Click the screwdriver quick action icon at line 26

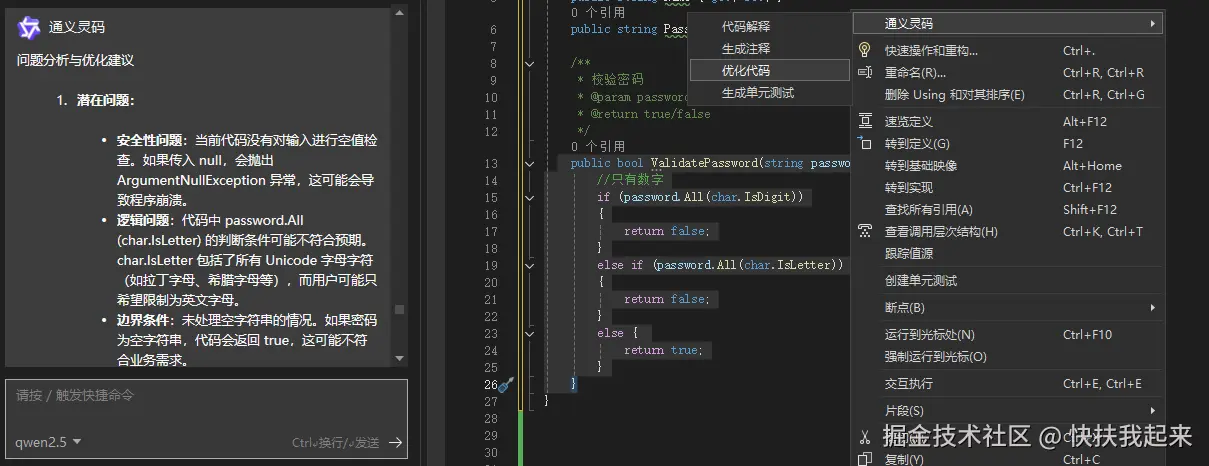click(506, 384)
